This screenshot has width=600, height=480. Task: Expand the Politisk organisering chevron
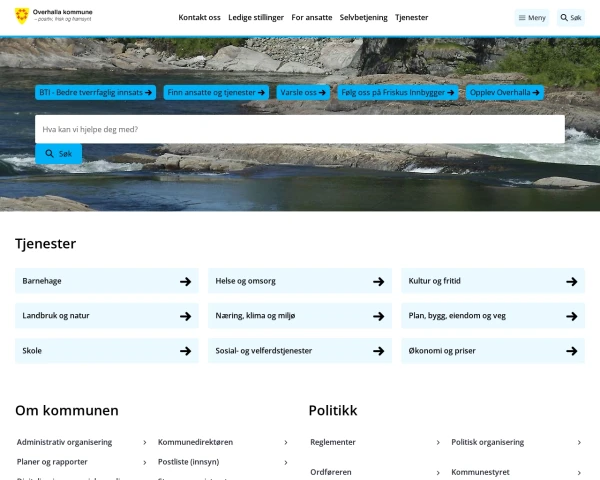pos(579,442)
